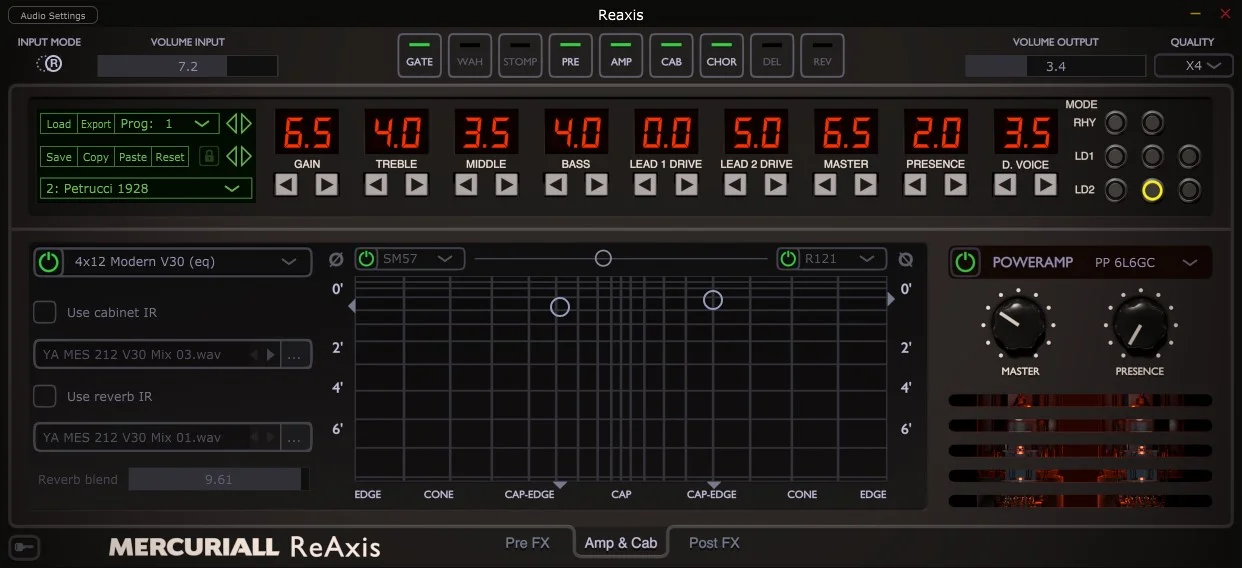Switch to the Post FX tab

pos(714,543)
